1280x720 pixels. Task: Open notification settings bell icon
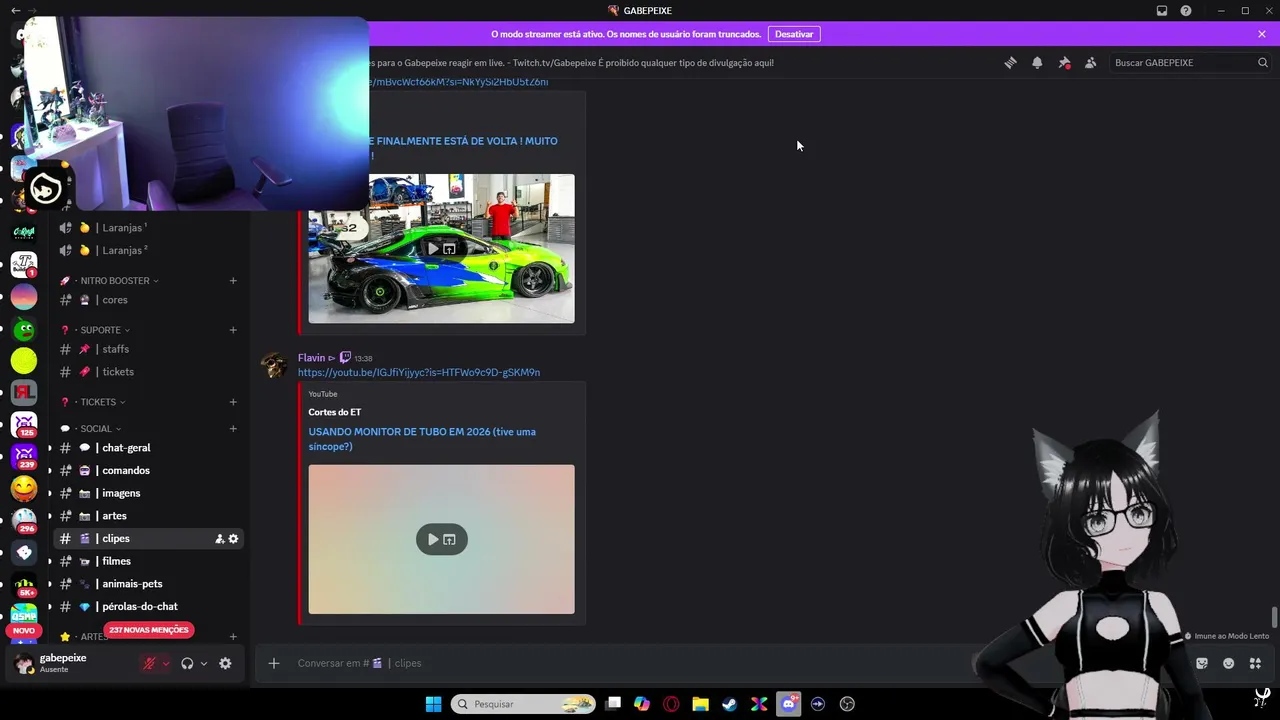coord(1037,62)
